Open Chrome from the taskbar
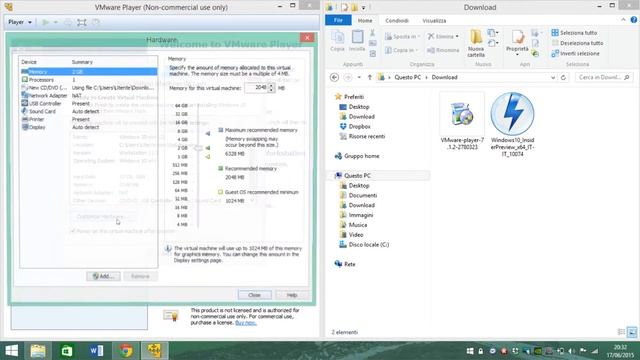This screenshot has height=360, width=640. click(126, 351)
